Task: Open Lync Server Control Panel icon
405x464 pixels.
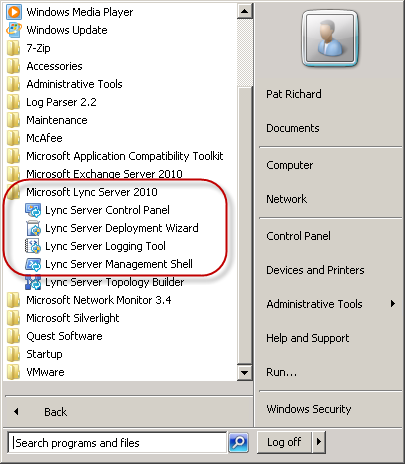Action: [33, 210]
